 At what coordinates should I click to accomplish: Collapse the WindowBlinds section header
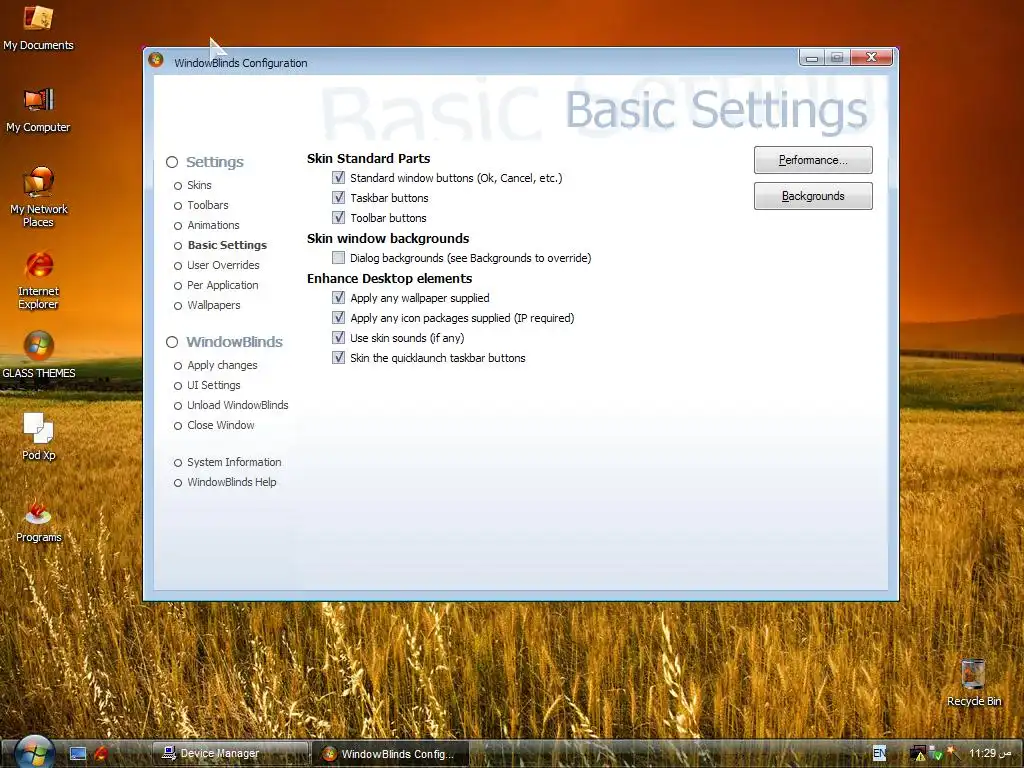click(x=225, y=342)
